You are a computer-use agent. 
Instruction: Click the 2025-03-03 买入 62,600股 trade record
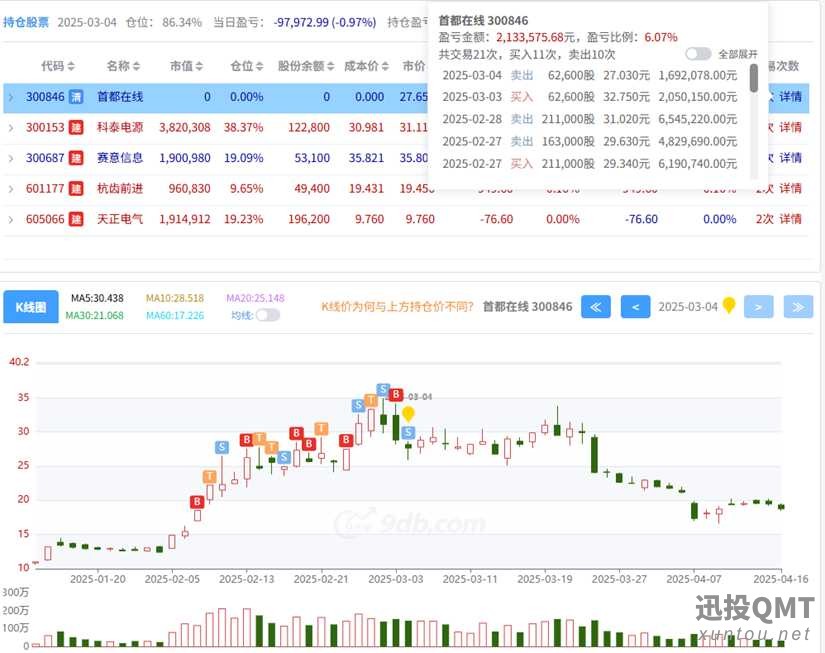click(590, 97)
